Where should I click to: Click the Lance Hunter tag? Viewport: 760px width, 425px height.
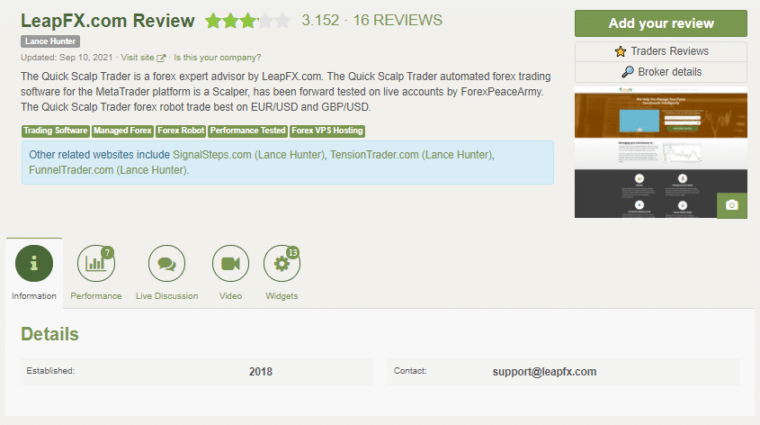(x=50, y=42)
